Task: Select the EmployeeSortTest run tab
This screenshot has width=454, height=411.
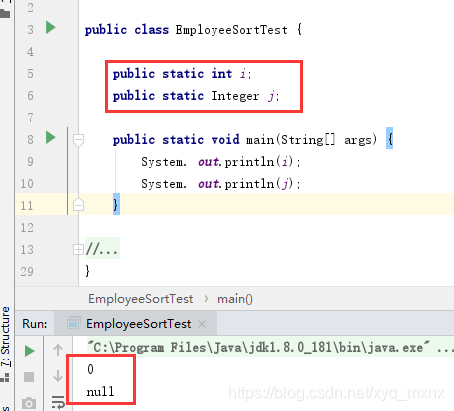Action: click(136, 324)
